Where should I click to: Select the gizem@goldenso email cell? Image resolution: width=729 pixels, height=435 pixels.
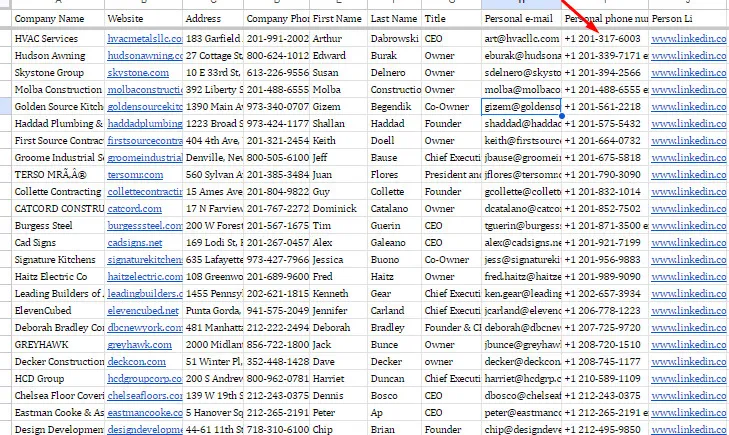522,107
